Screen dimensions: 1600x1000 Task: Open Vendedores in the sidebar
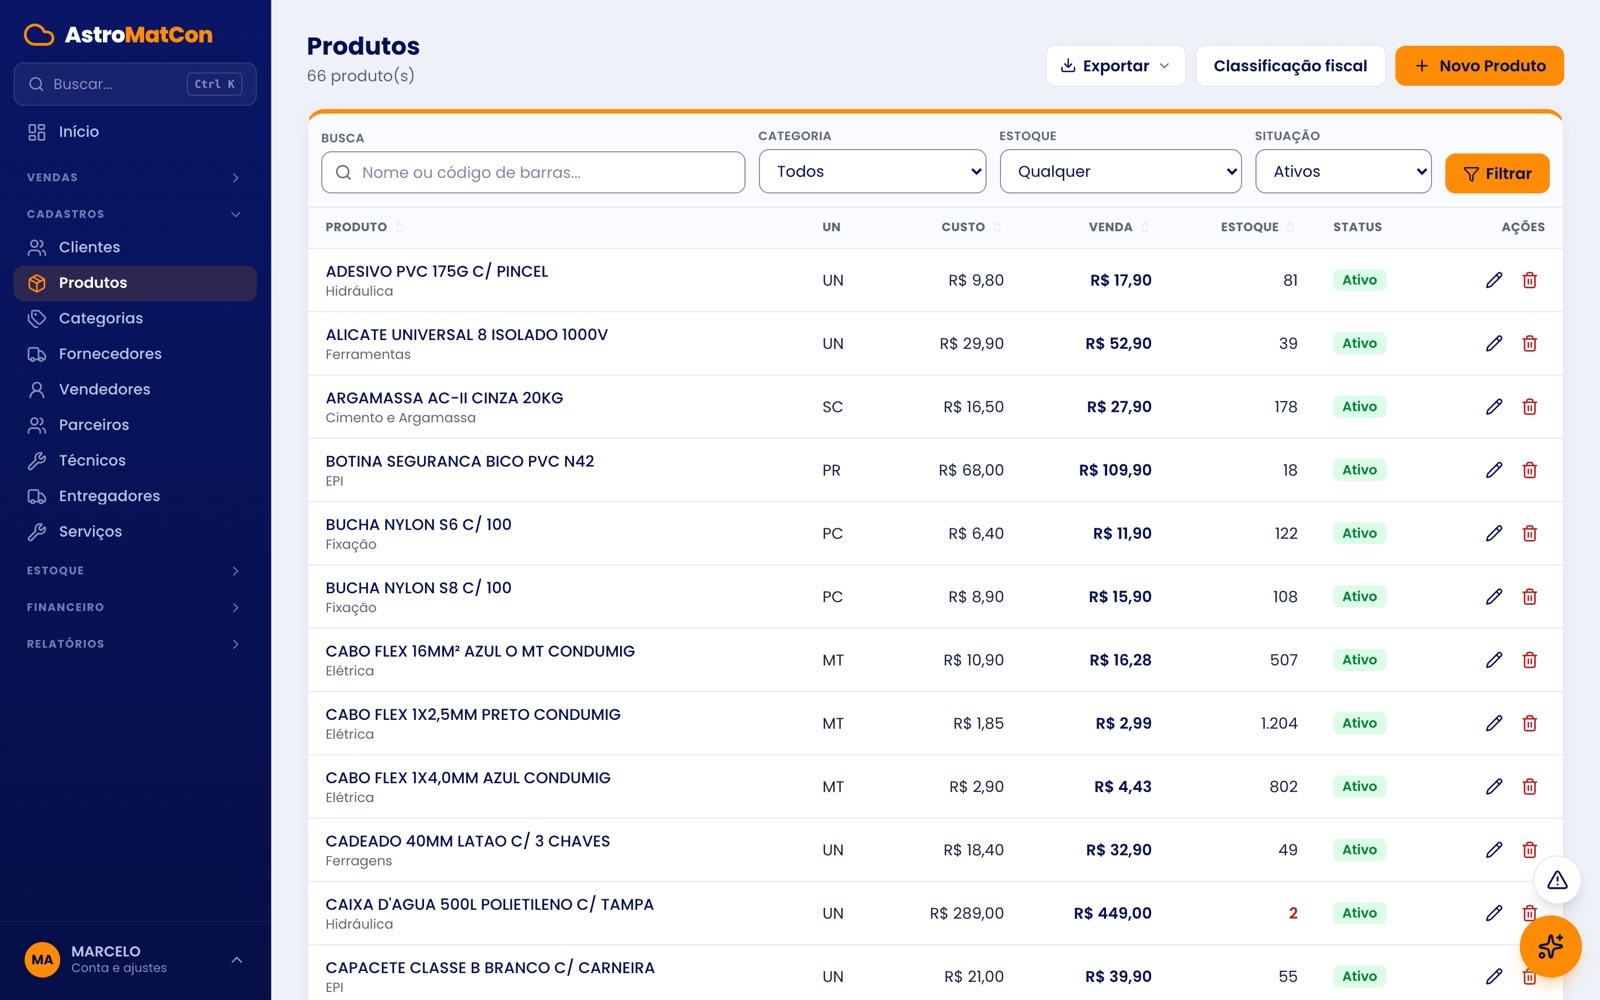(x=135, y=389)
